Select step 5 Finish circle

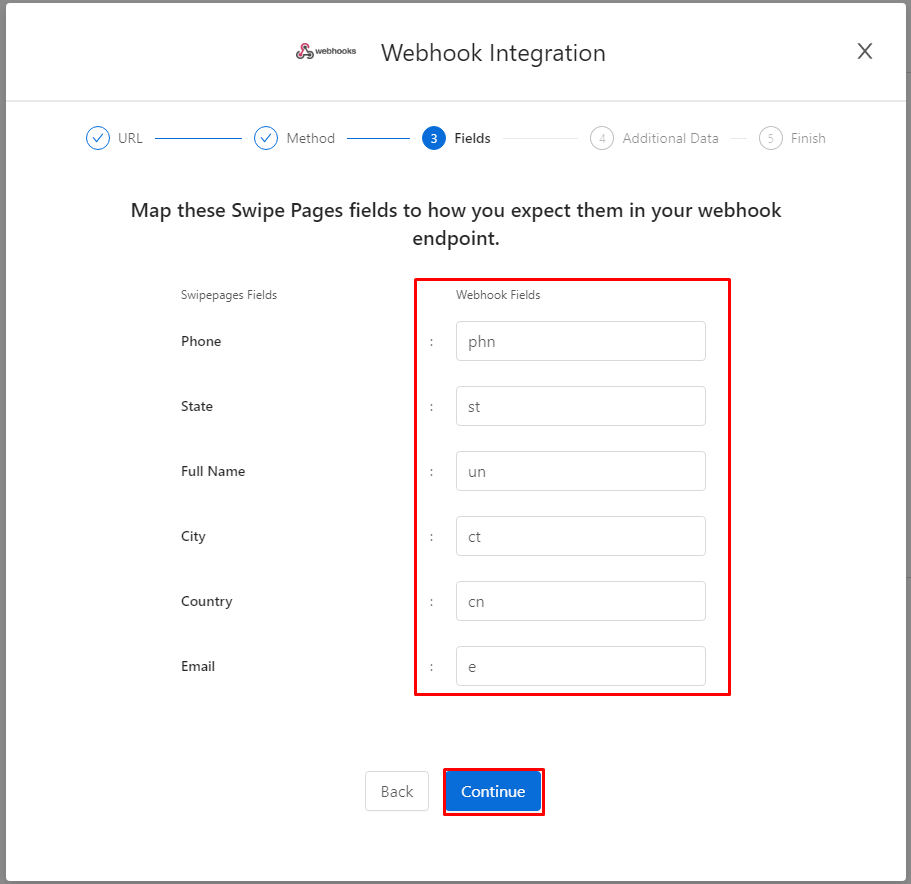click(x=770, y=138)
